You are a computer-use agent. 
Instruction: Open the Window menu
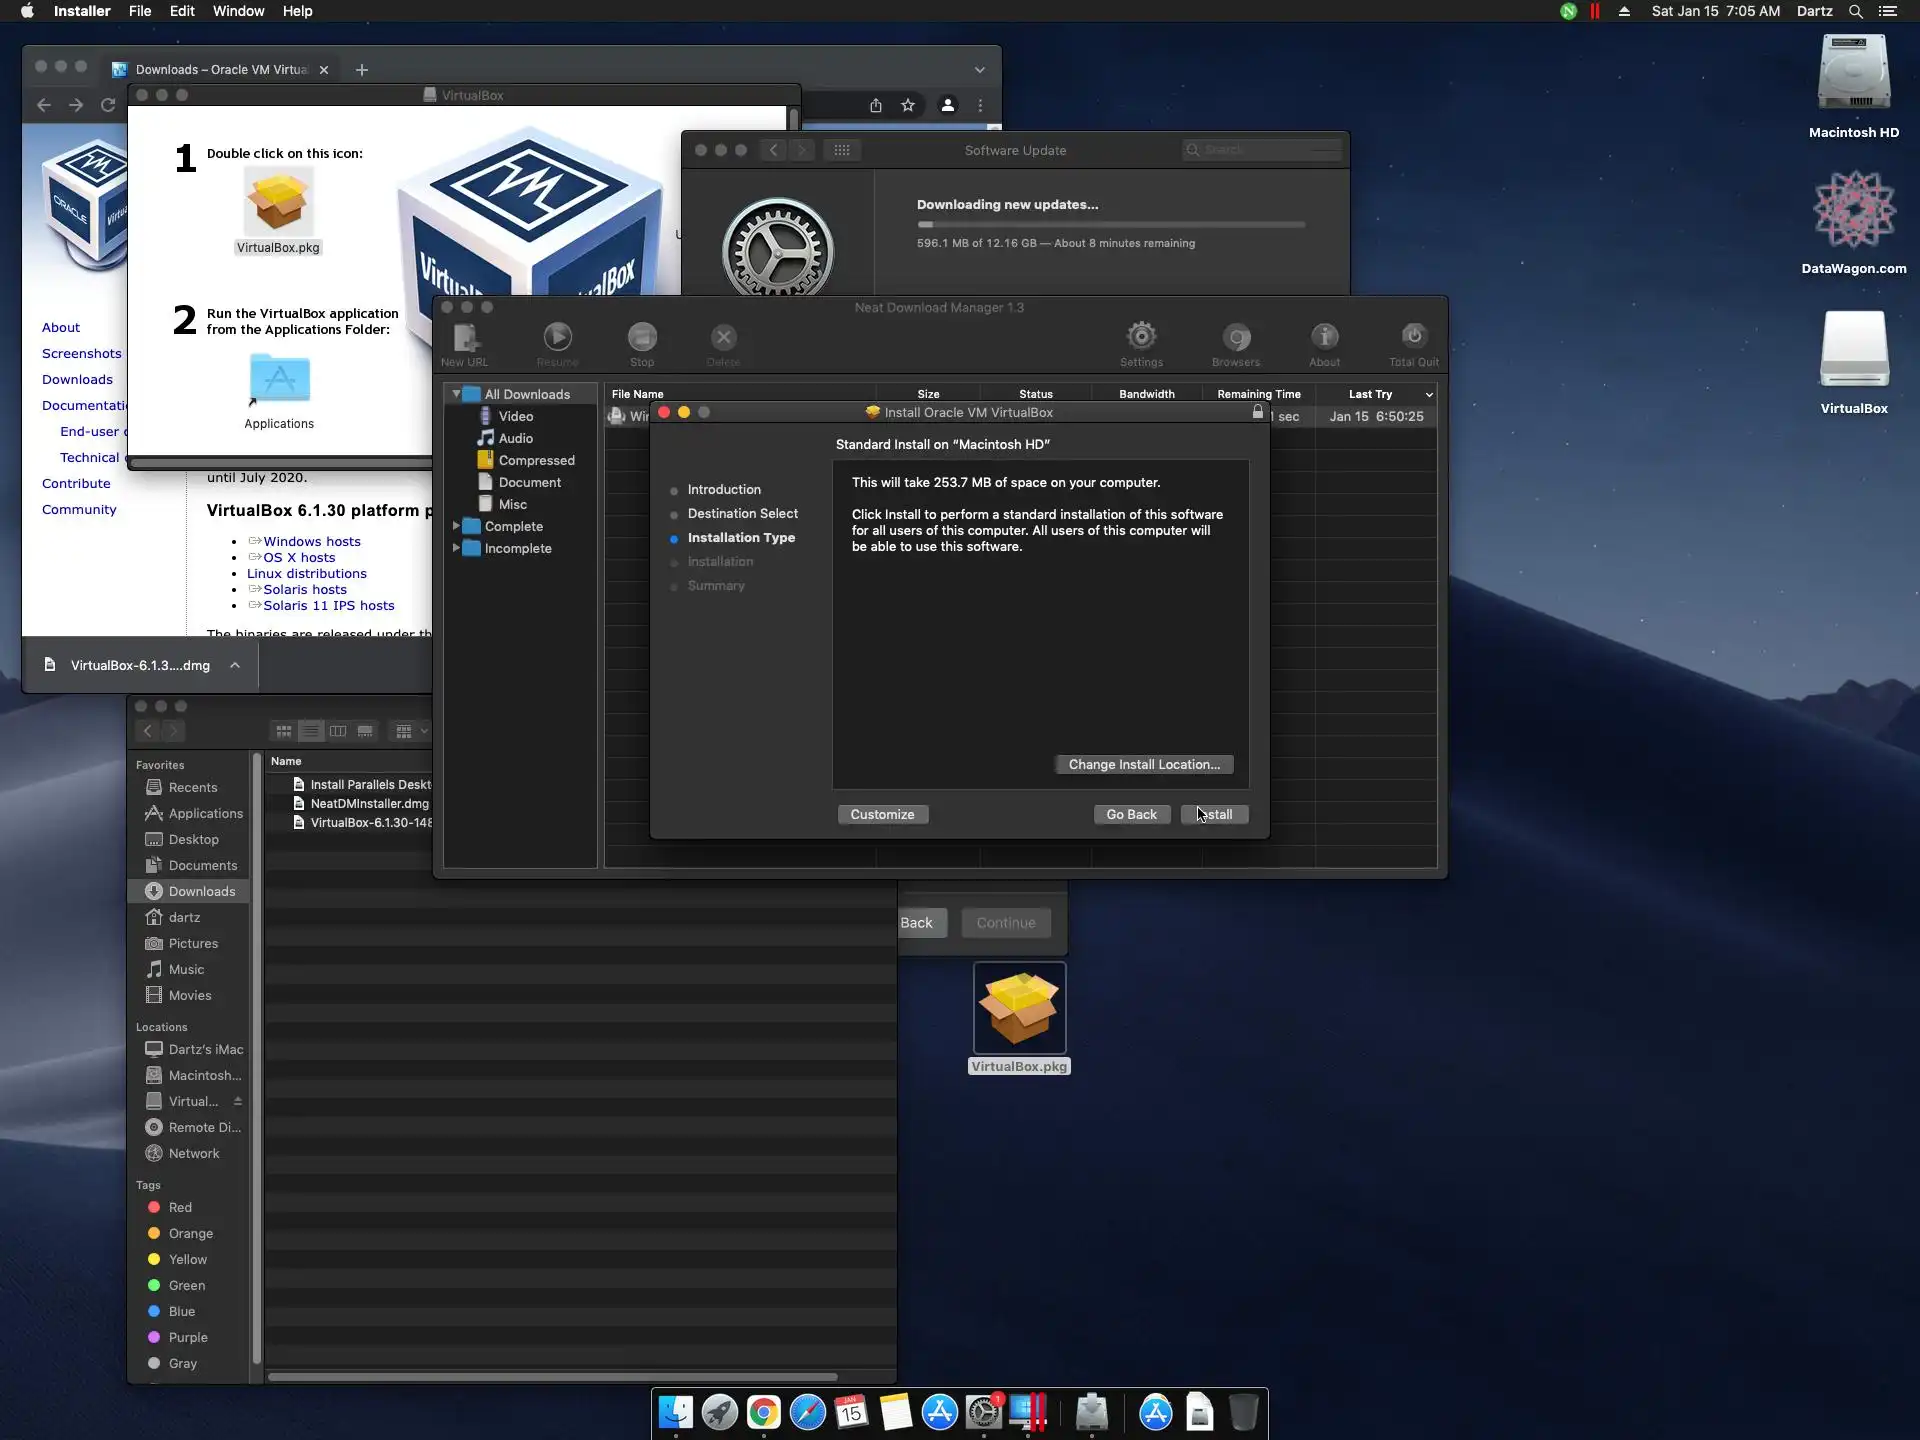tap(238, 11)
